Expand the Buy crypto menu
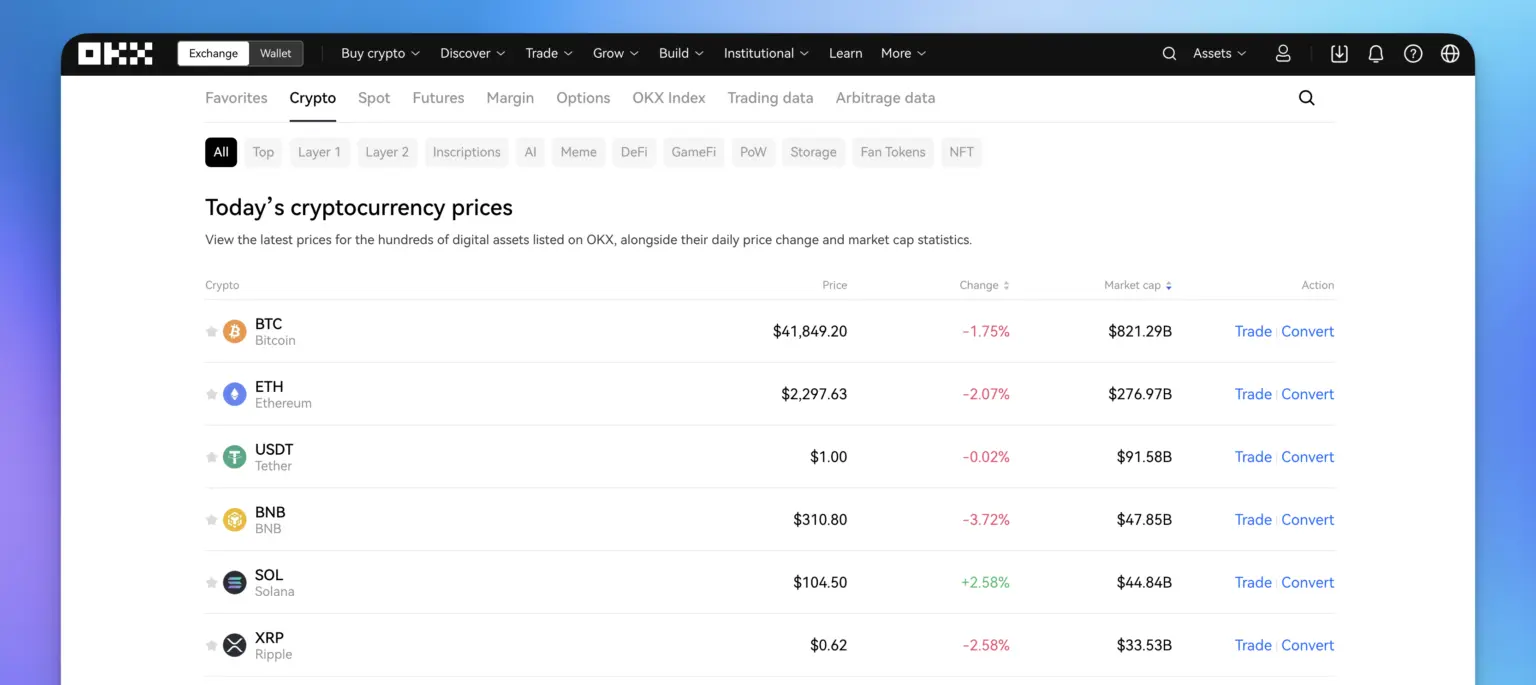 point(380,53)
